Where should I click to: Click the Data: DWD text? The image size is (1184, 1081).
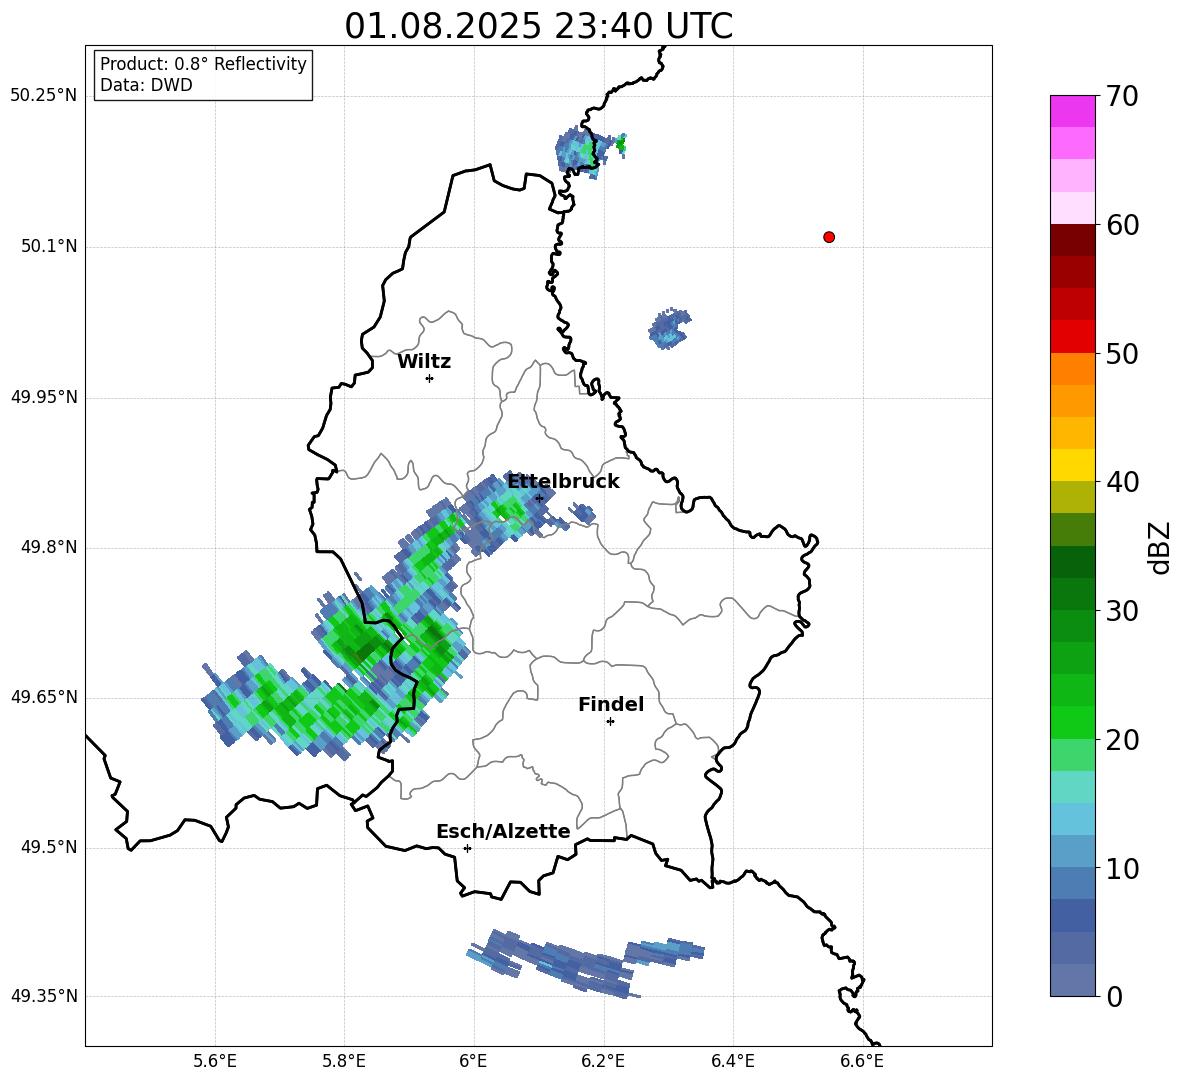click(146, 85)
